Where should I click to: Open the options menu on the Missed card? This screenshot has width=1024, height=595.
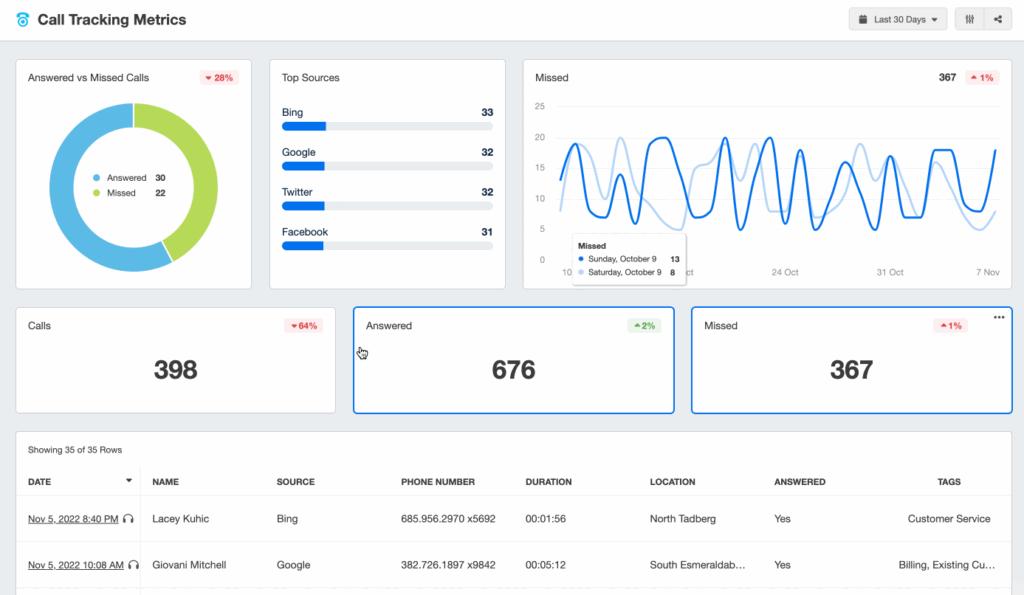coord(998,316)
